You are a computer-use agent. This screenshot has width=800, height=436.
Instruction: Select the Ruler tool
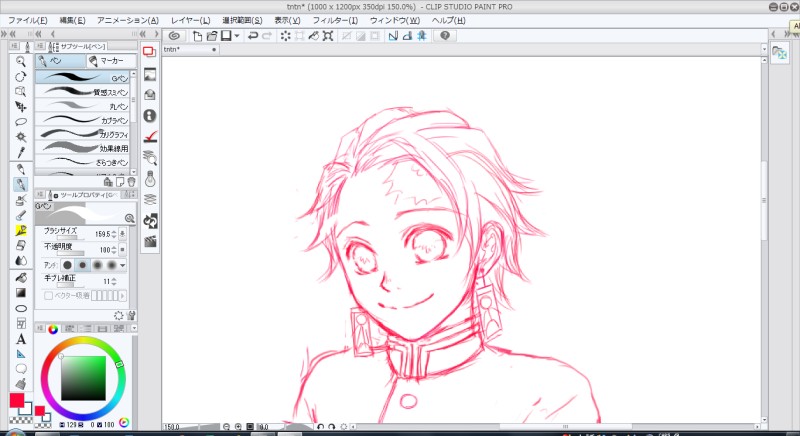pyautogui.click(x=20, y=353)
